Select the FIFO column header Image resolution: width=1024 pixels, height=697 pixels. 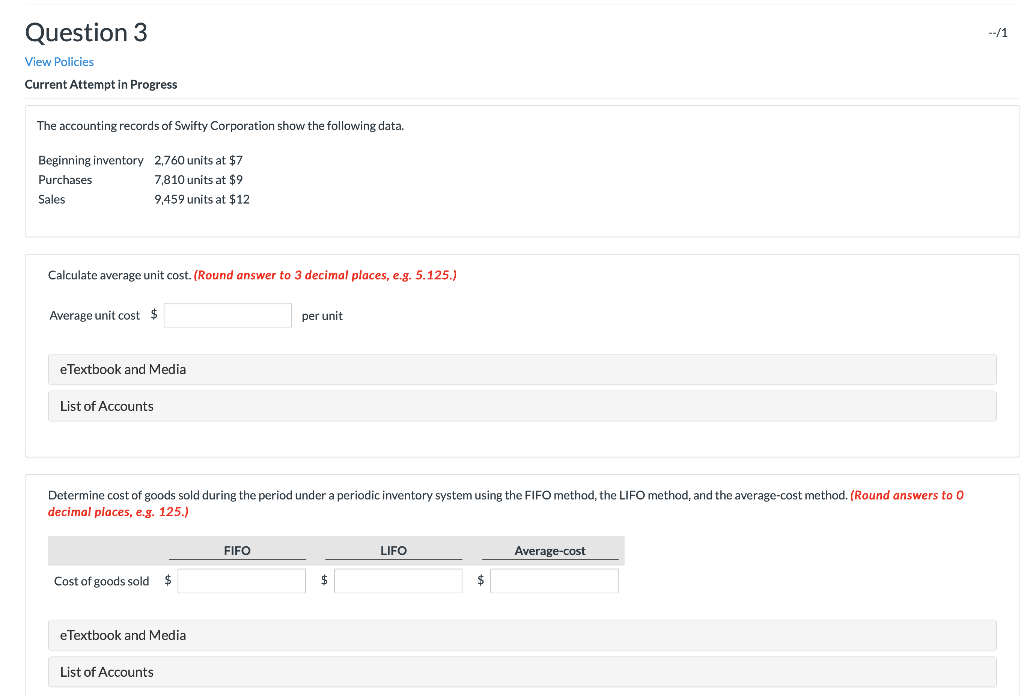[238, 550]
